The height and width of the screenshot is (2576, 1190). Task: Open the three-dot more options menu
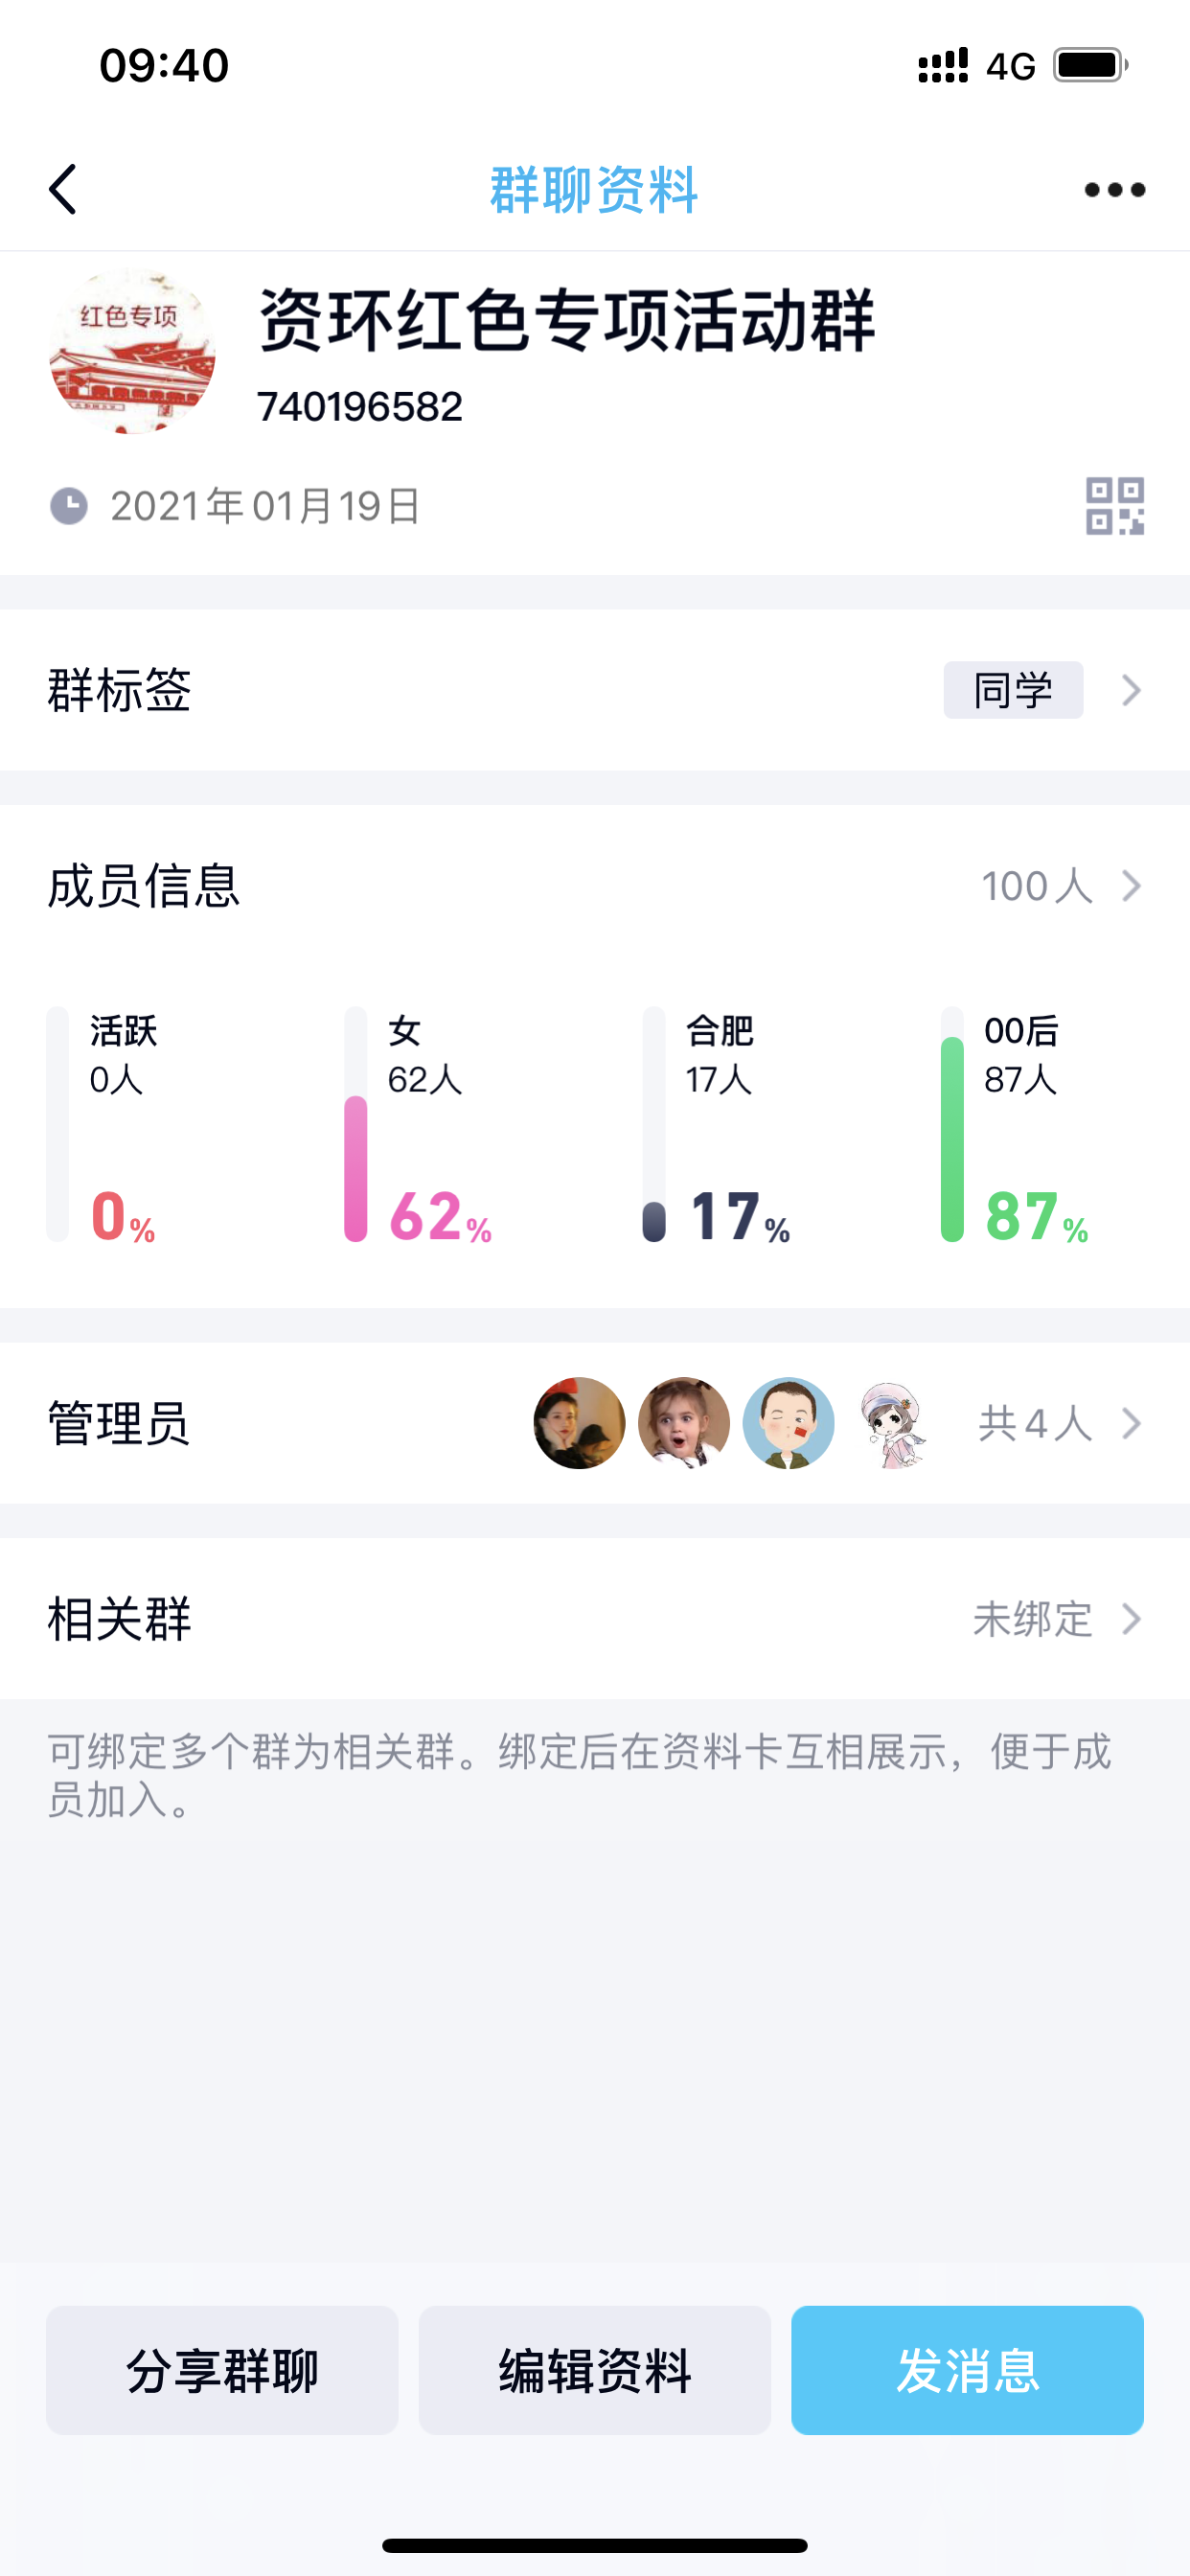(1114, 189)
